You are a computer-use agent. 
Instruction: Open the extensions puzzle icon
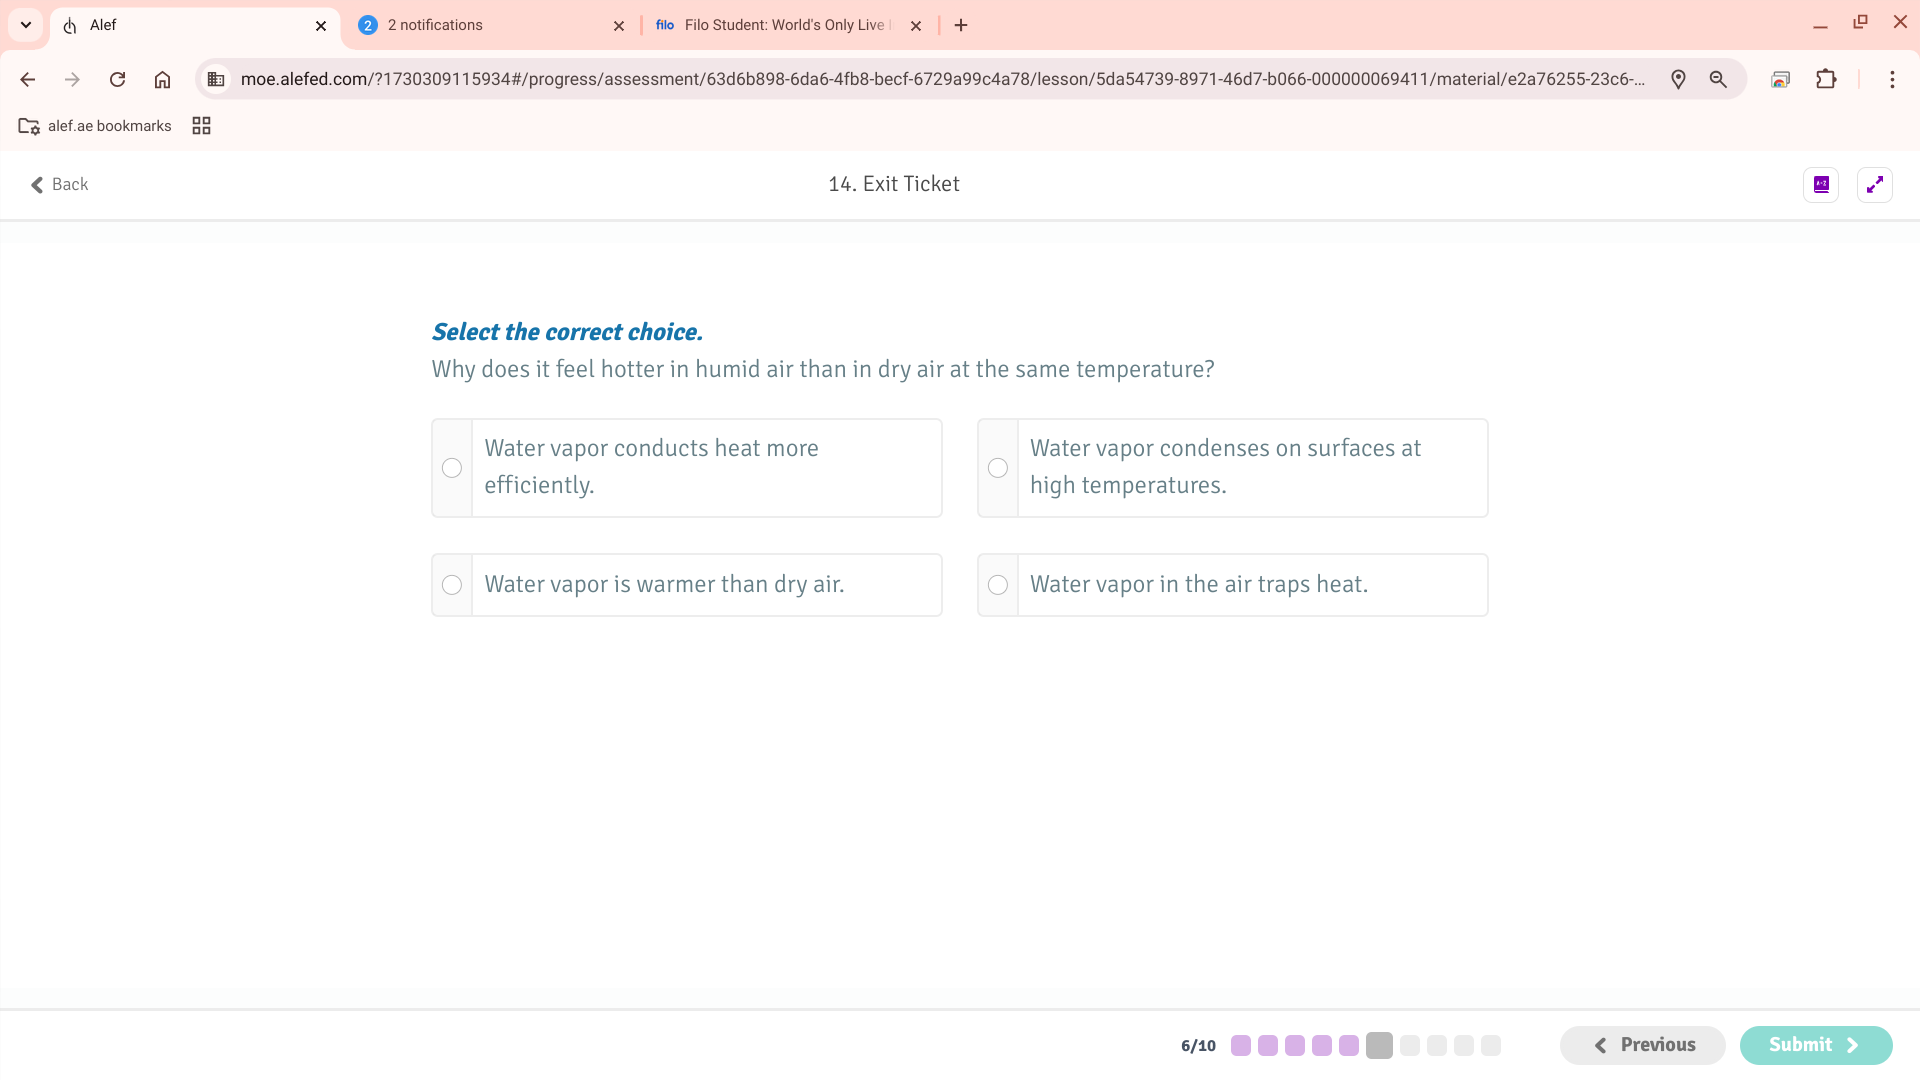1826,80
